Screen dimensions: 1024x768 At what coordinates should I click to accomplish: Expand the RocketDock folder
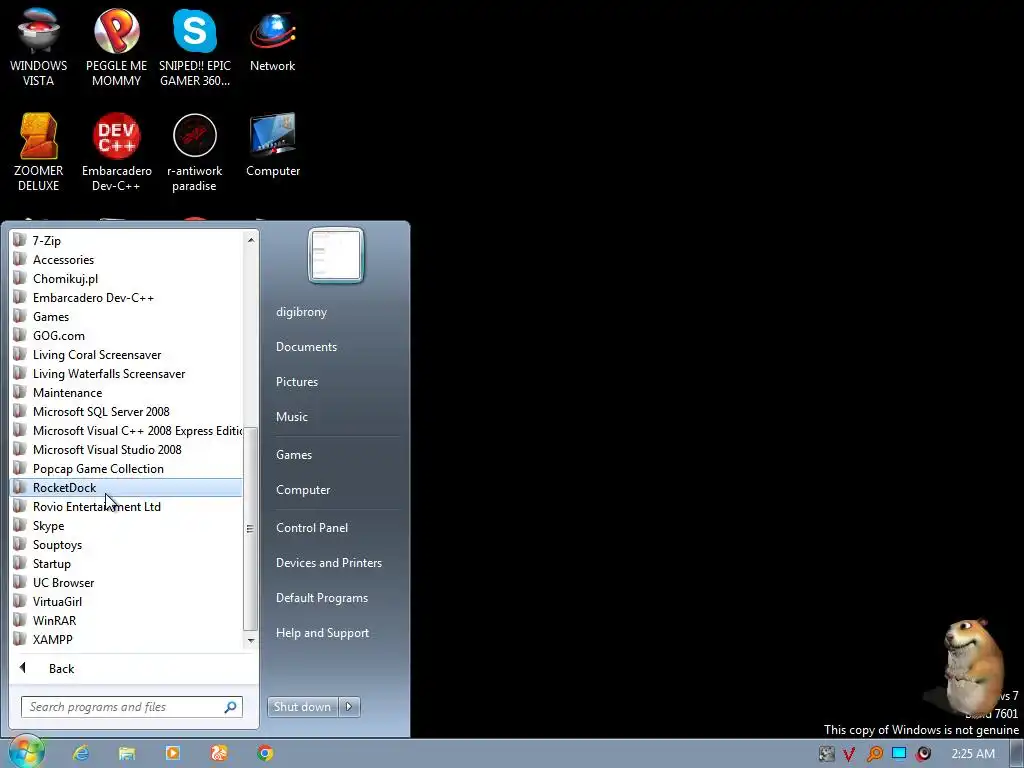click(x=127, y=487)
